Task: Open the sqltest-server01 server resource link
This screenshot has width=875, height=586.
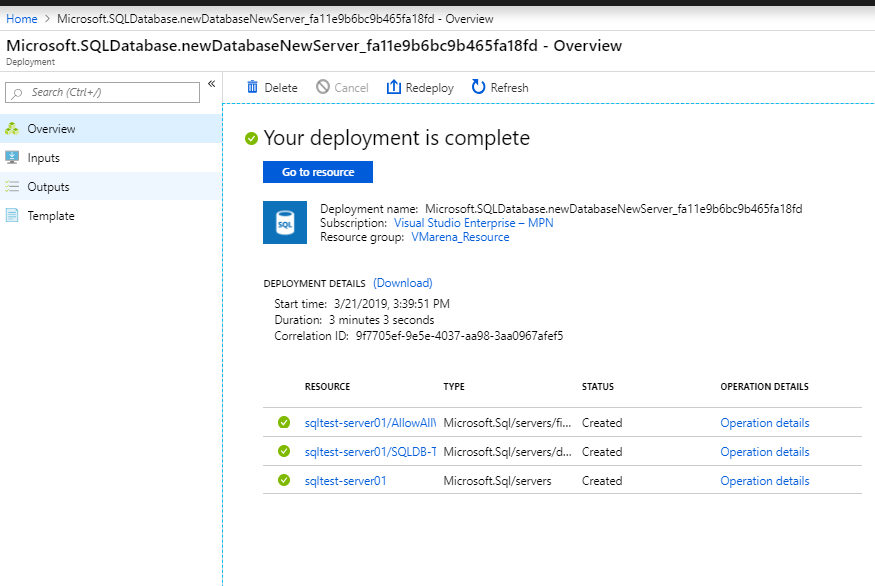Action: click(345, 481)
